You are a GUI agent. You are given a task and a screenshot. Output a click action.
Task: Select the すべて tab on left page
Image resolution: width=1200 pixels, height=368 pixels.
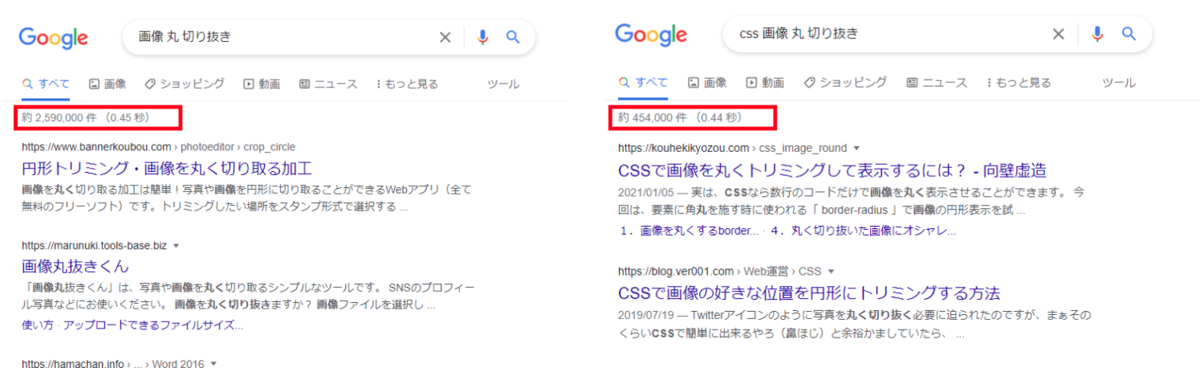45,84
